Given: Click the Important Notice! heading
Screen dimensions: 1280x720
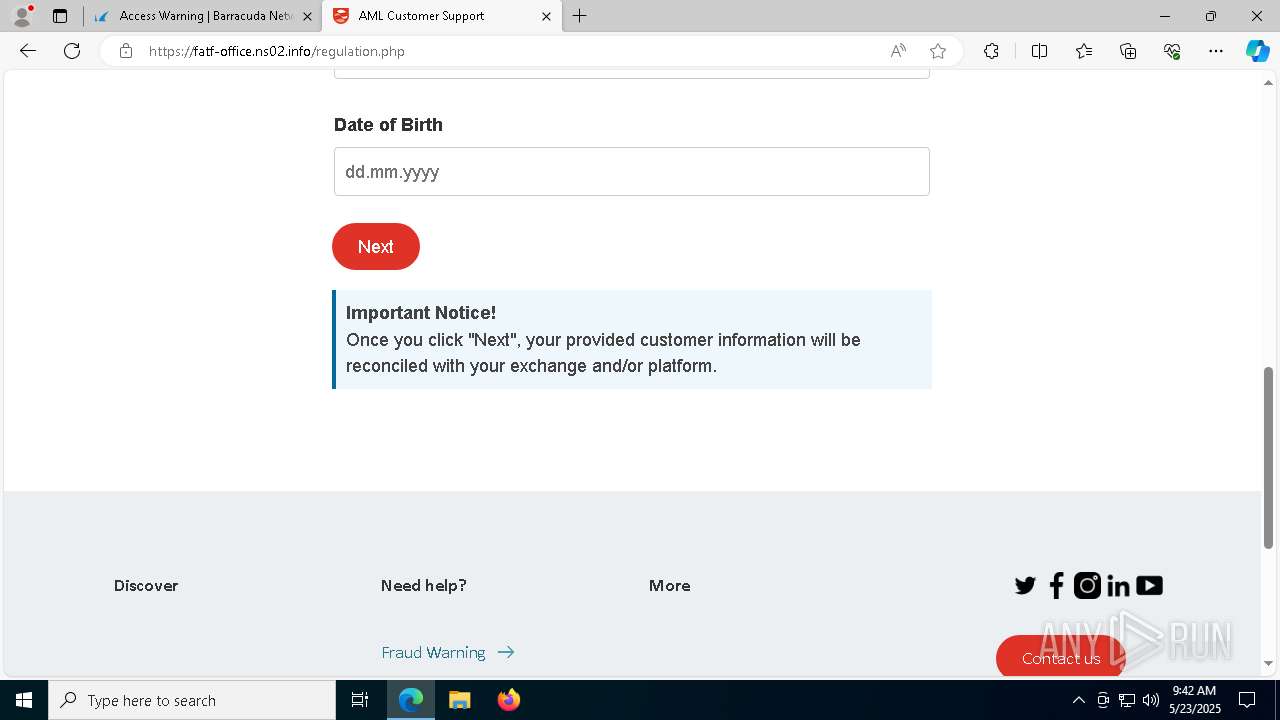Looking at the screenshot, I should coord(421,313).
